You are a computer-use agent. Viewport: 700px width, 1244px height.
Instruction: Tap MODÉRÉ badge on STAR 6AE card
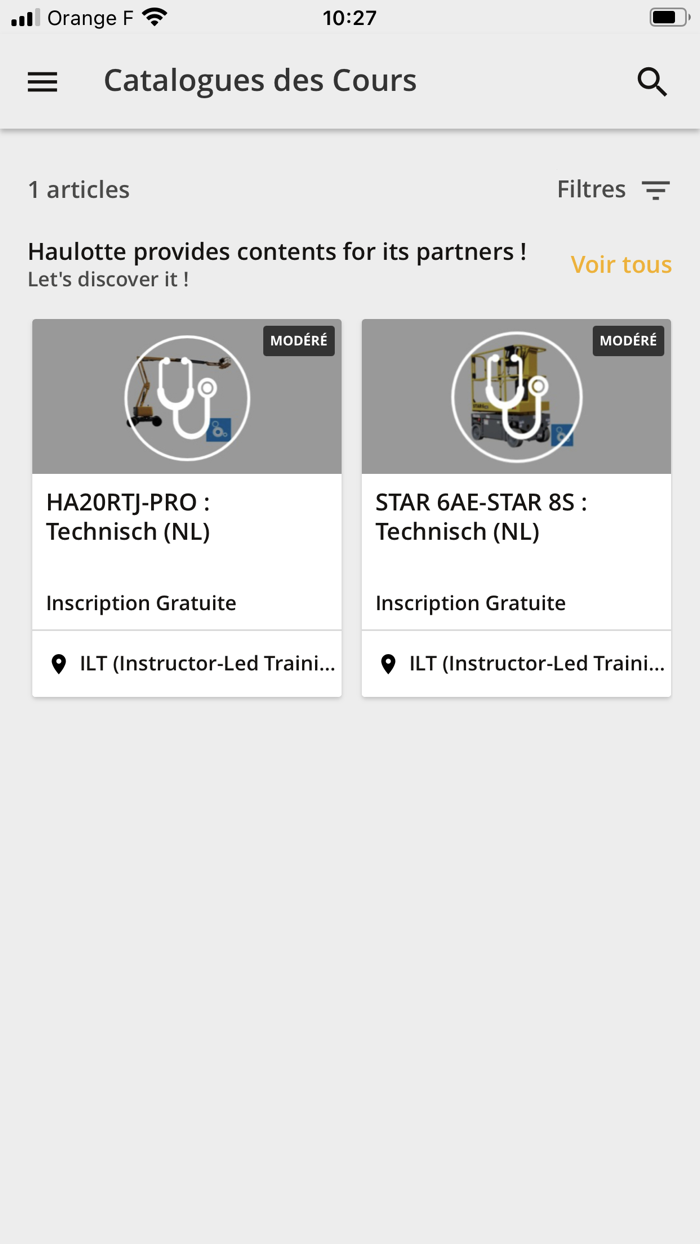(x=628, y=341)
